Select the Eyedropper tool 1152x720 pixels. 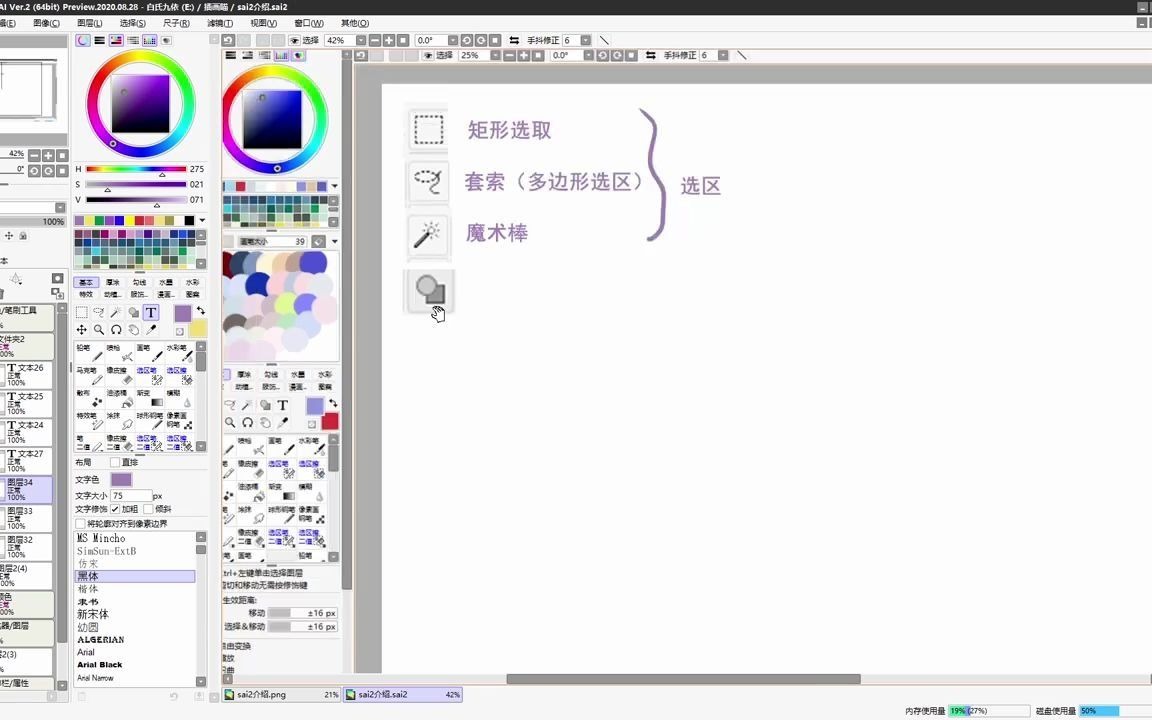pos(151,329)
